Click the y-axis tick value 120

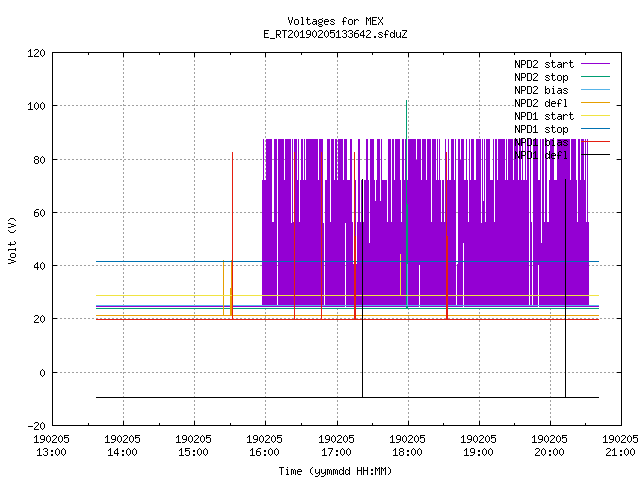[x=36, y=53]
